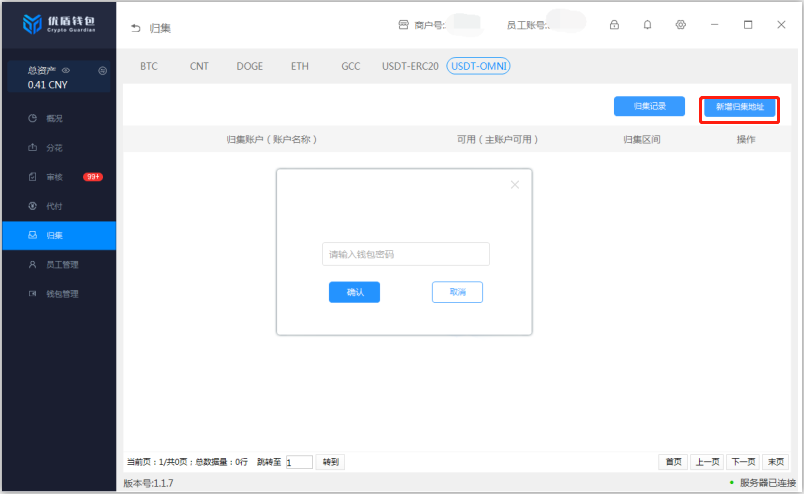This screenshot has width=804, height=494.
Task: Go to 代付 in sidebar
Action: tap(53, 206)
